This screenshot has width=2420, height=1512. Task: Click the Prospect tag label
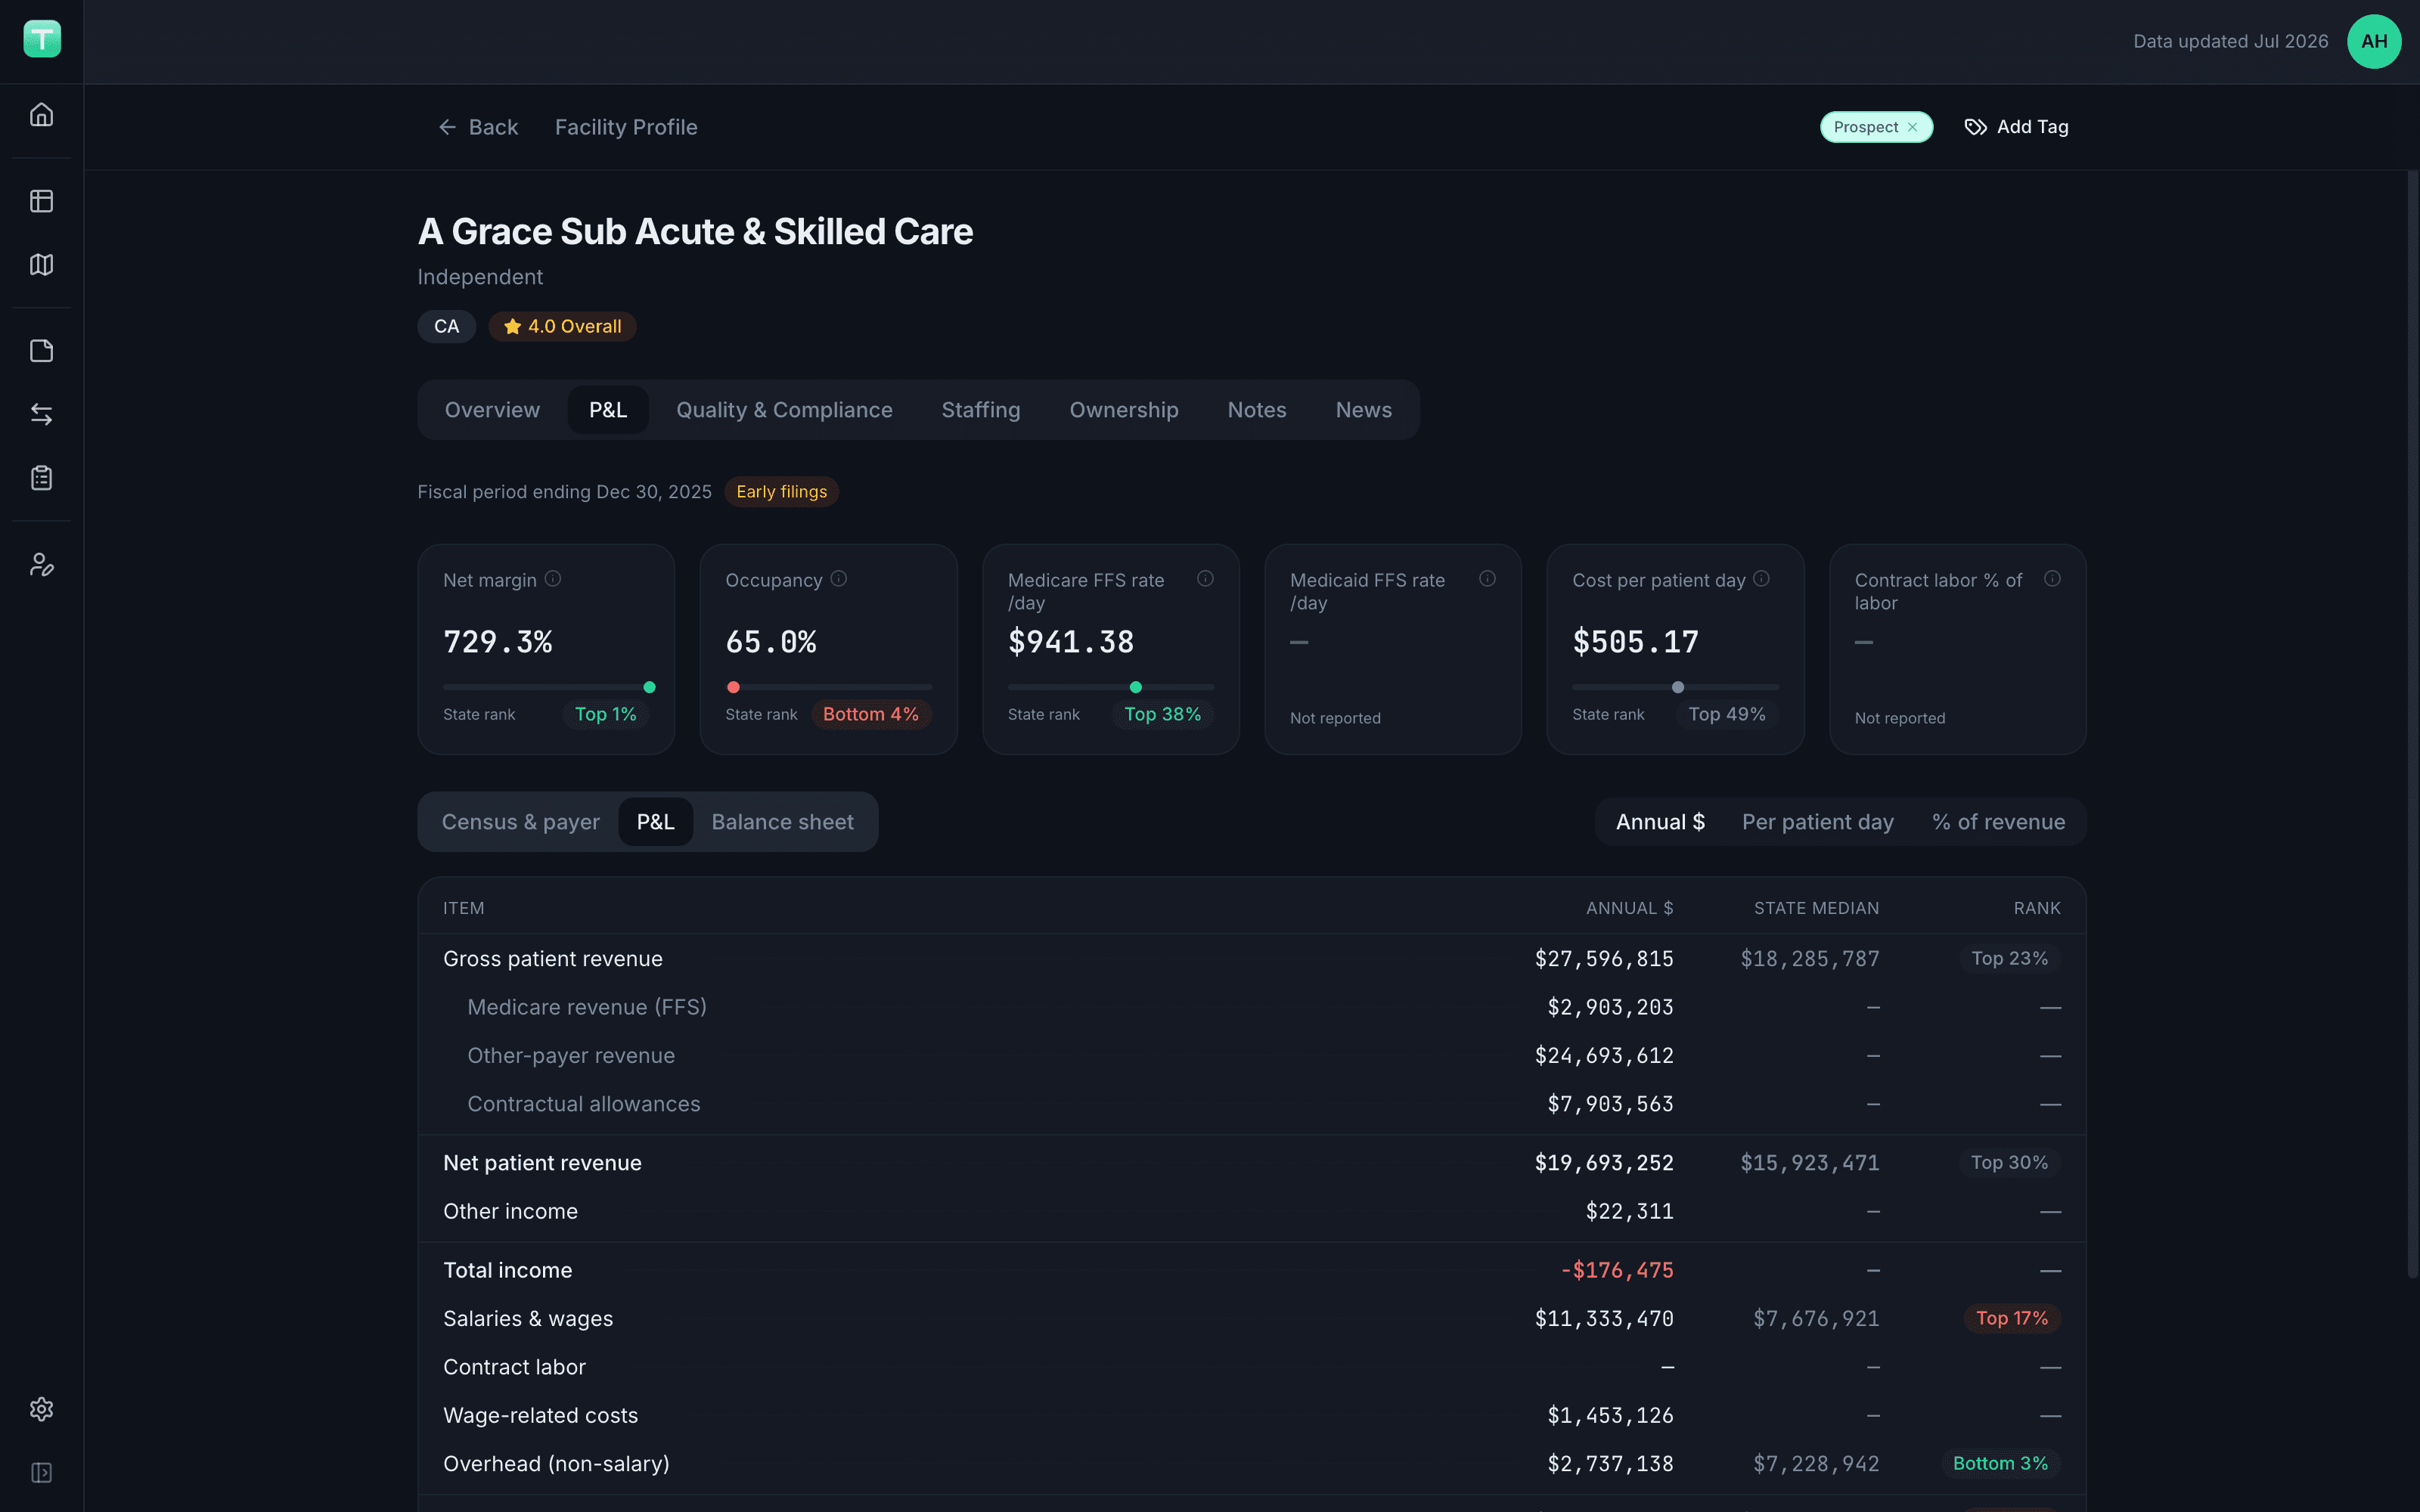tap(1865, 127)
